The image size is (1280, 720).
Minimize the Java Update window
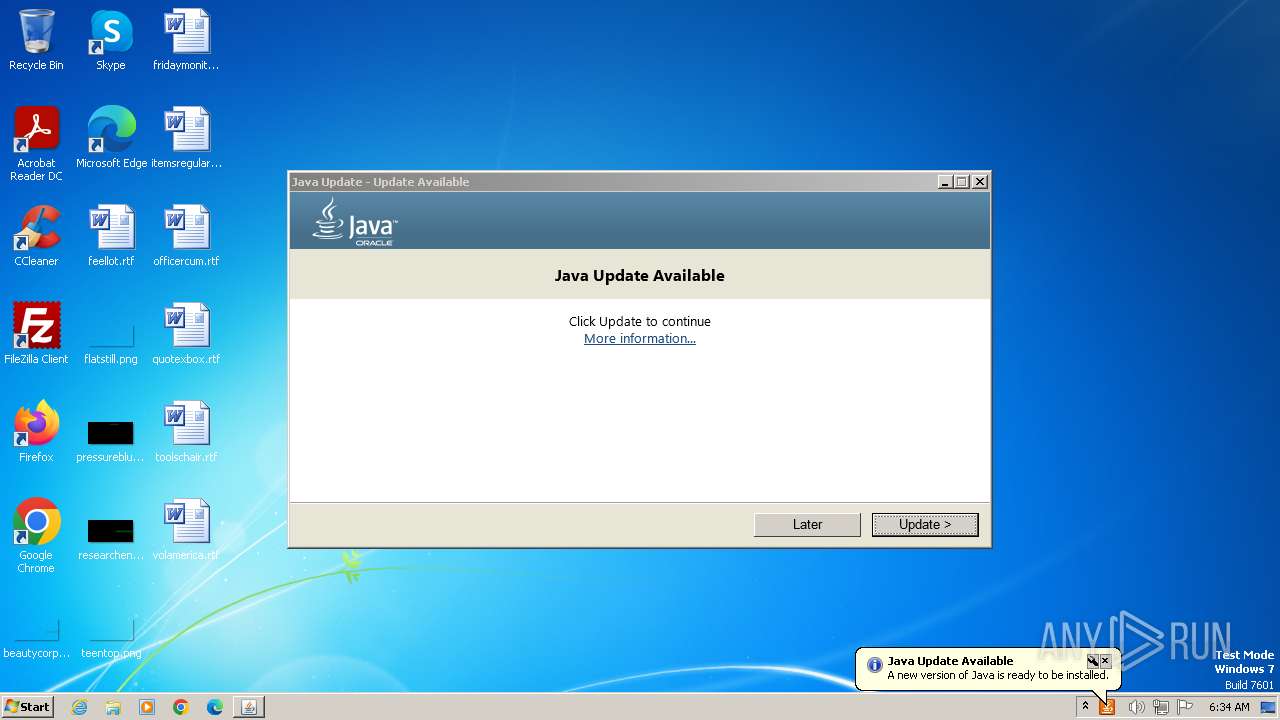point(945,182)
